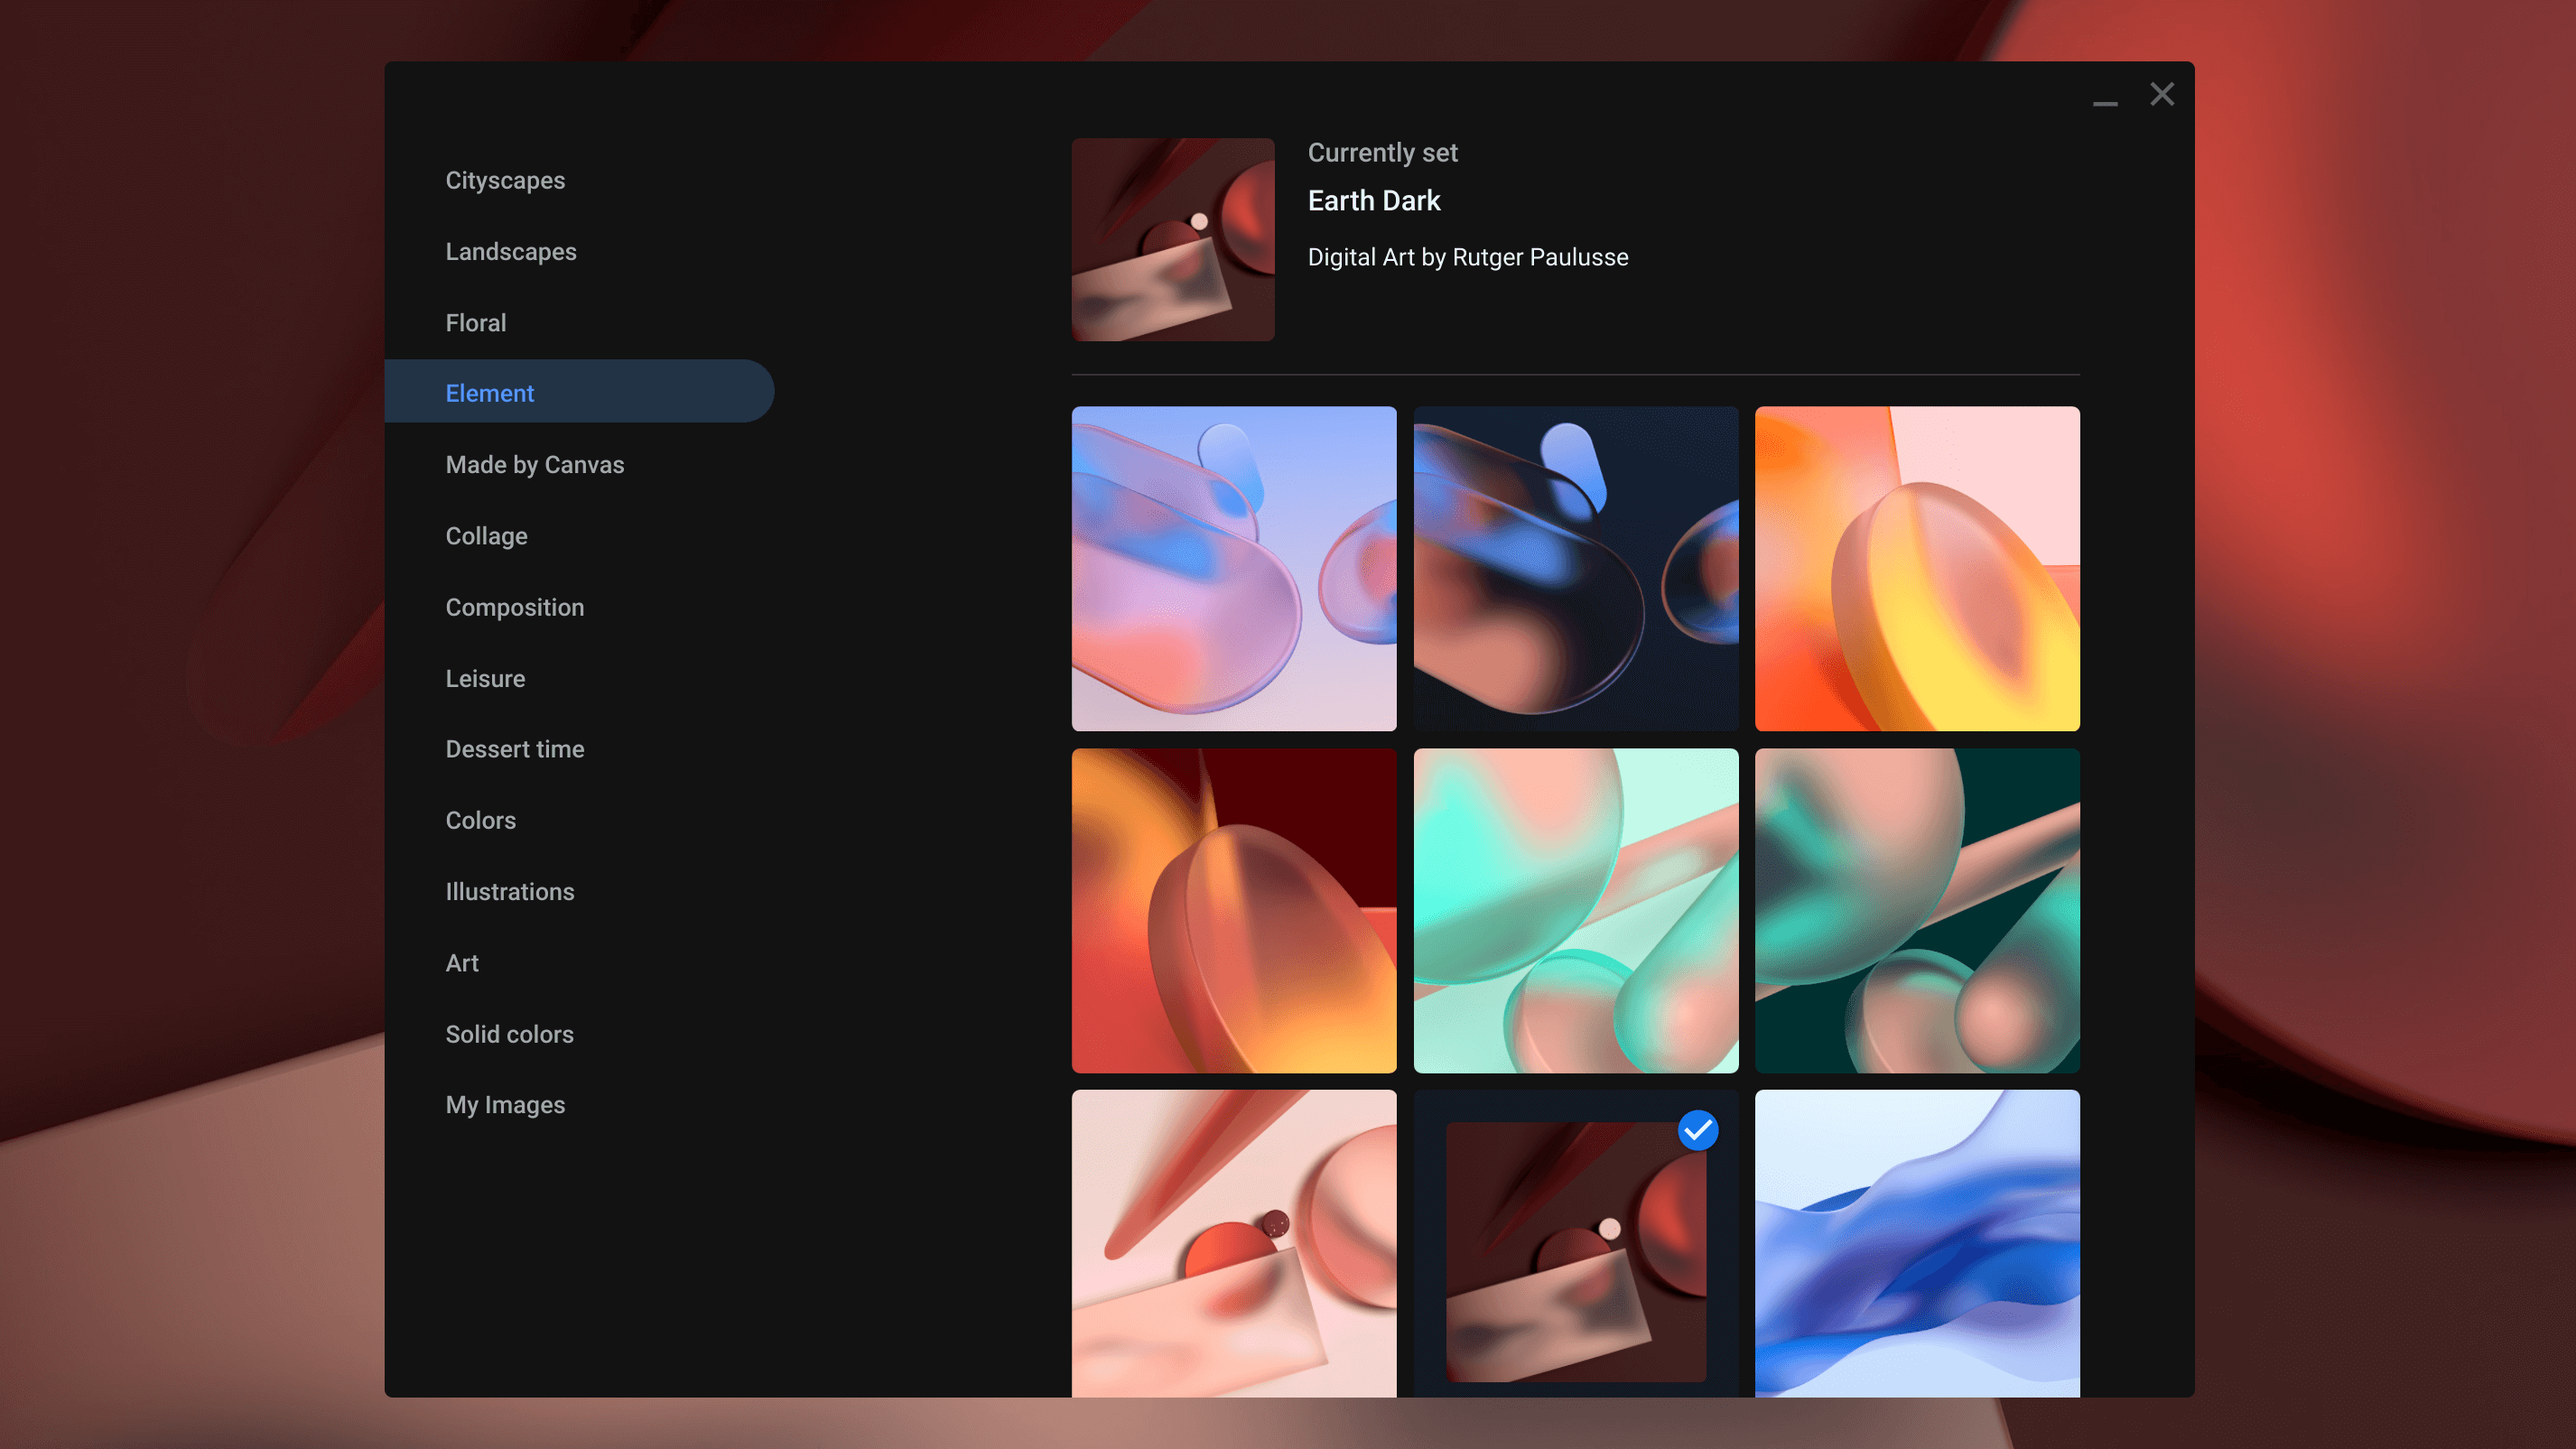
Task: Select Earth Dark preview thumbnail at top
Action: [1173, 239]
